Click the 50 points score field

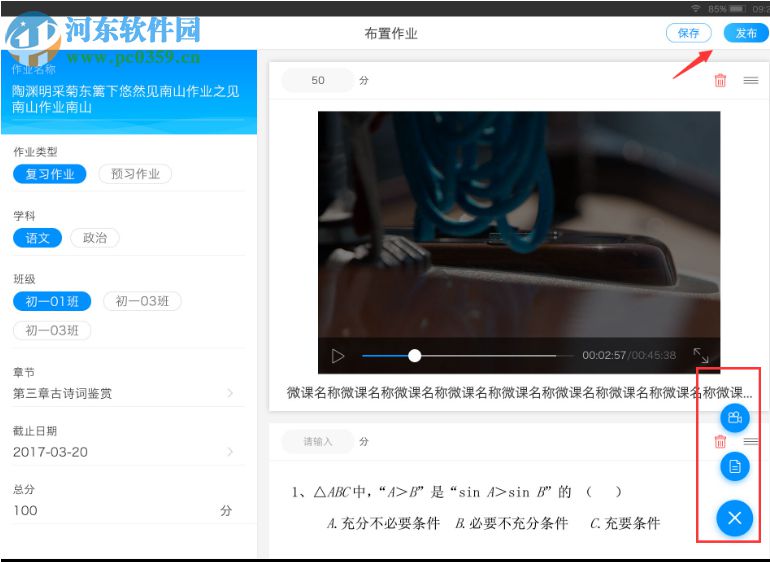[x=318, y=80]
